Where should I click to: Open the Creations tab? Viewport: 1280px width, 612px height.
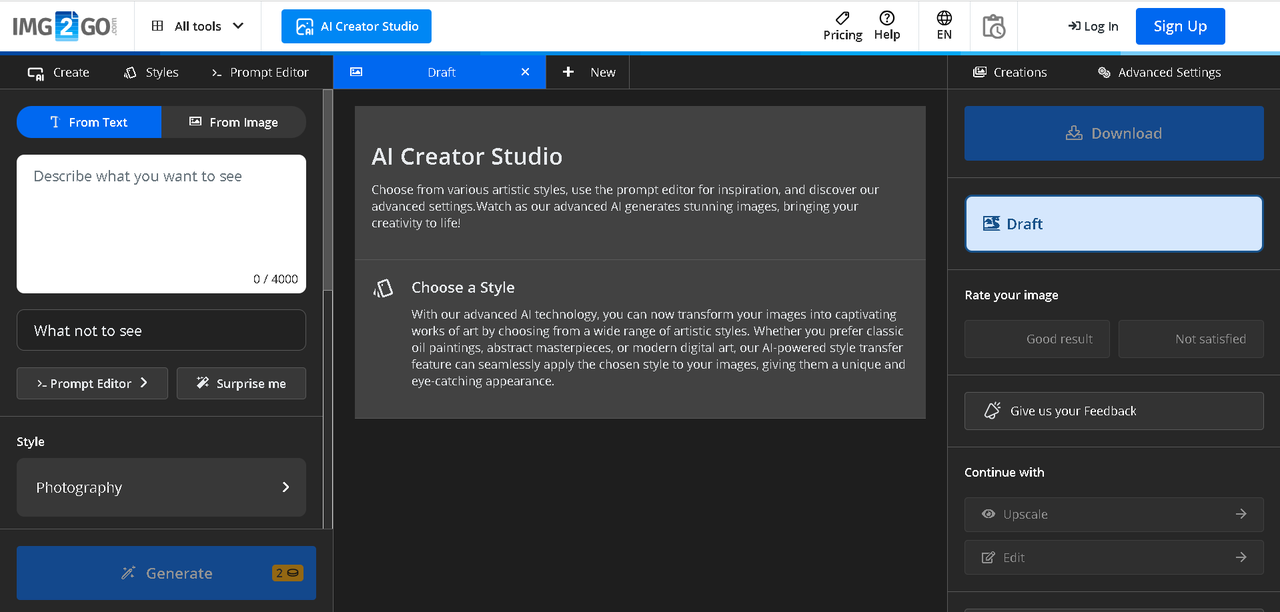click(x=1010, y=72)
